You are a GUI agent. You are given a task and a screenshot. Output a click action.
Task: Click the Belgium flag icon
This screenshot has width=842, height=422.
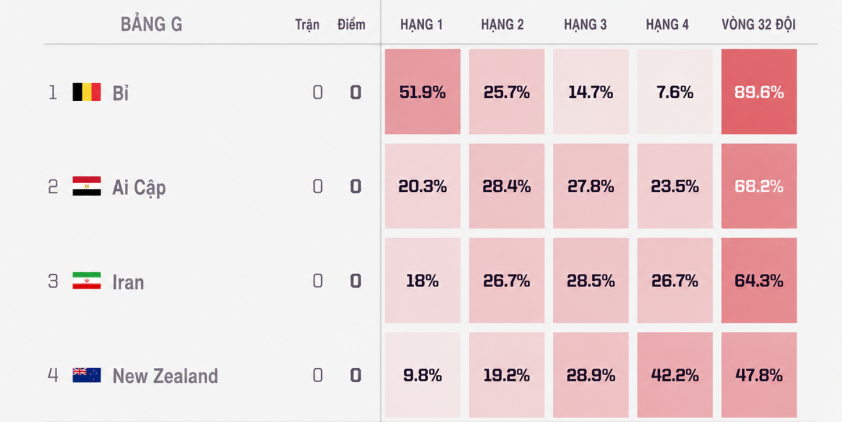pos(86,92)
